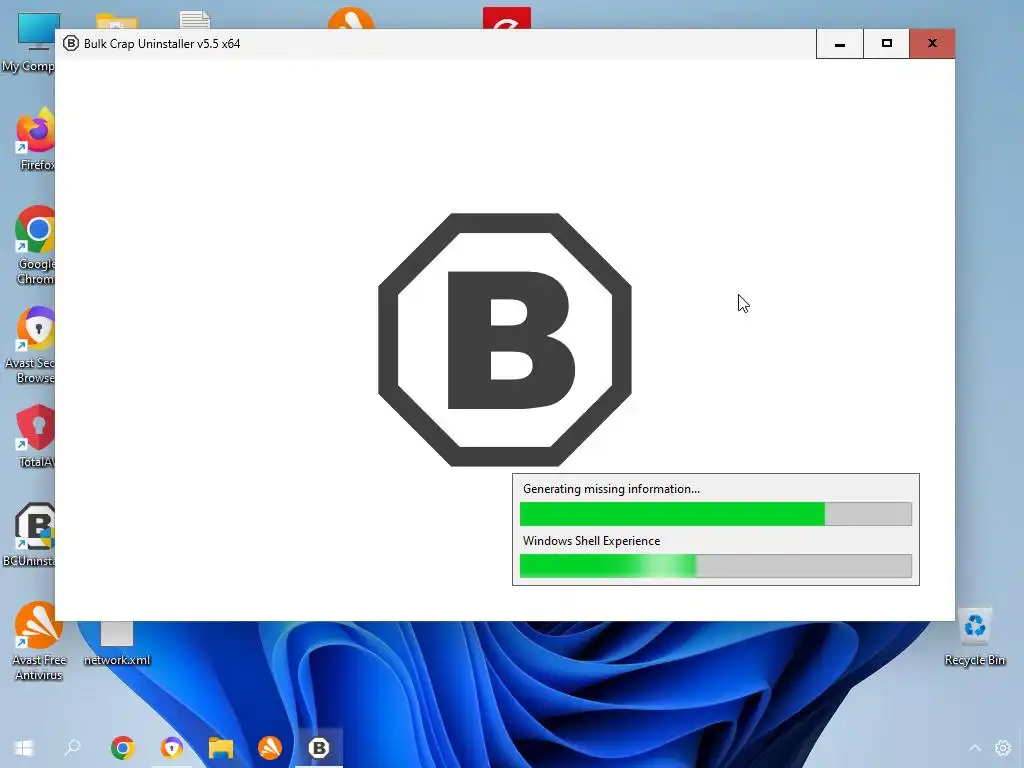Screen dimensions: 1024x768
Task: Launch Avast Secure Browser from taskbar
Action: (x=172, y=748)
